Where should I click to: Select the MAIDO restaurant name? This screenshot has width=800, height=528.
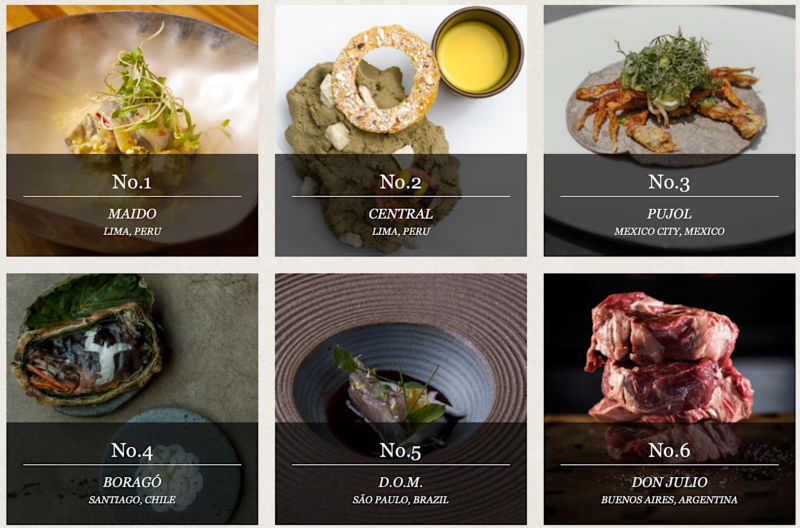(132, 214)
